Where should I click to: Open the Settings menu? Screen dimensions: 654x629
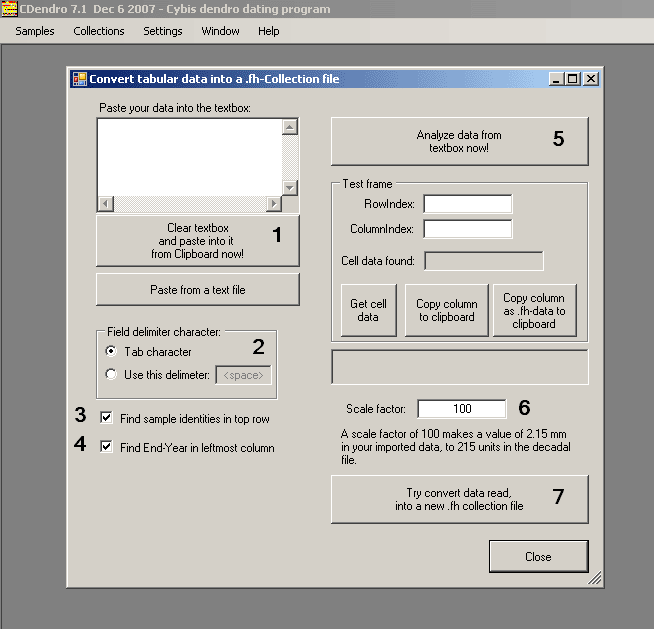click(x=163, y=31)
